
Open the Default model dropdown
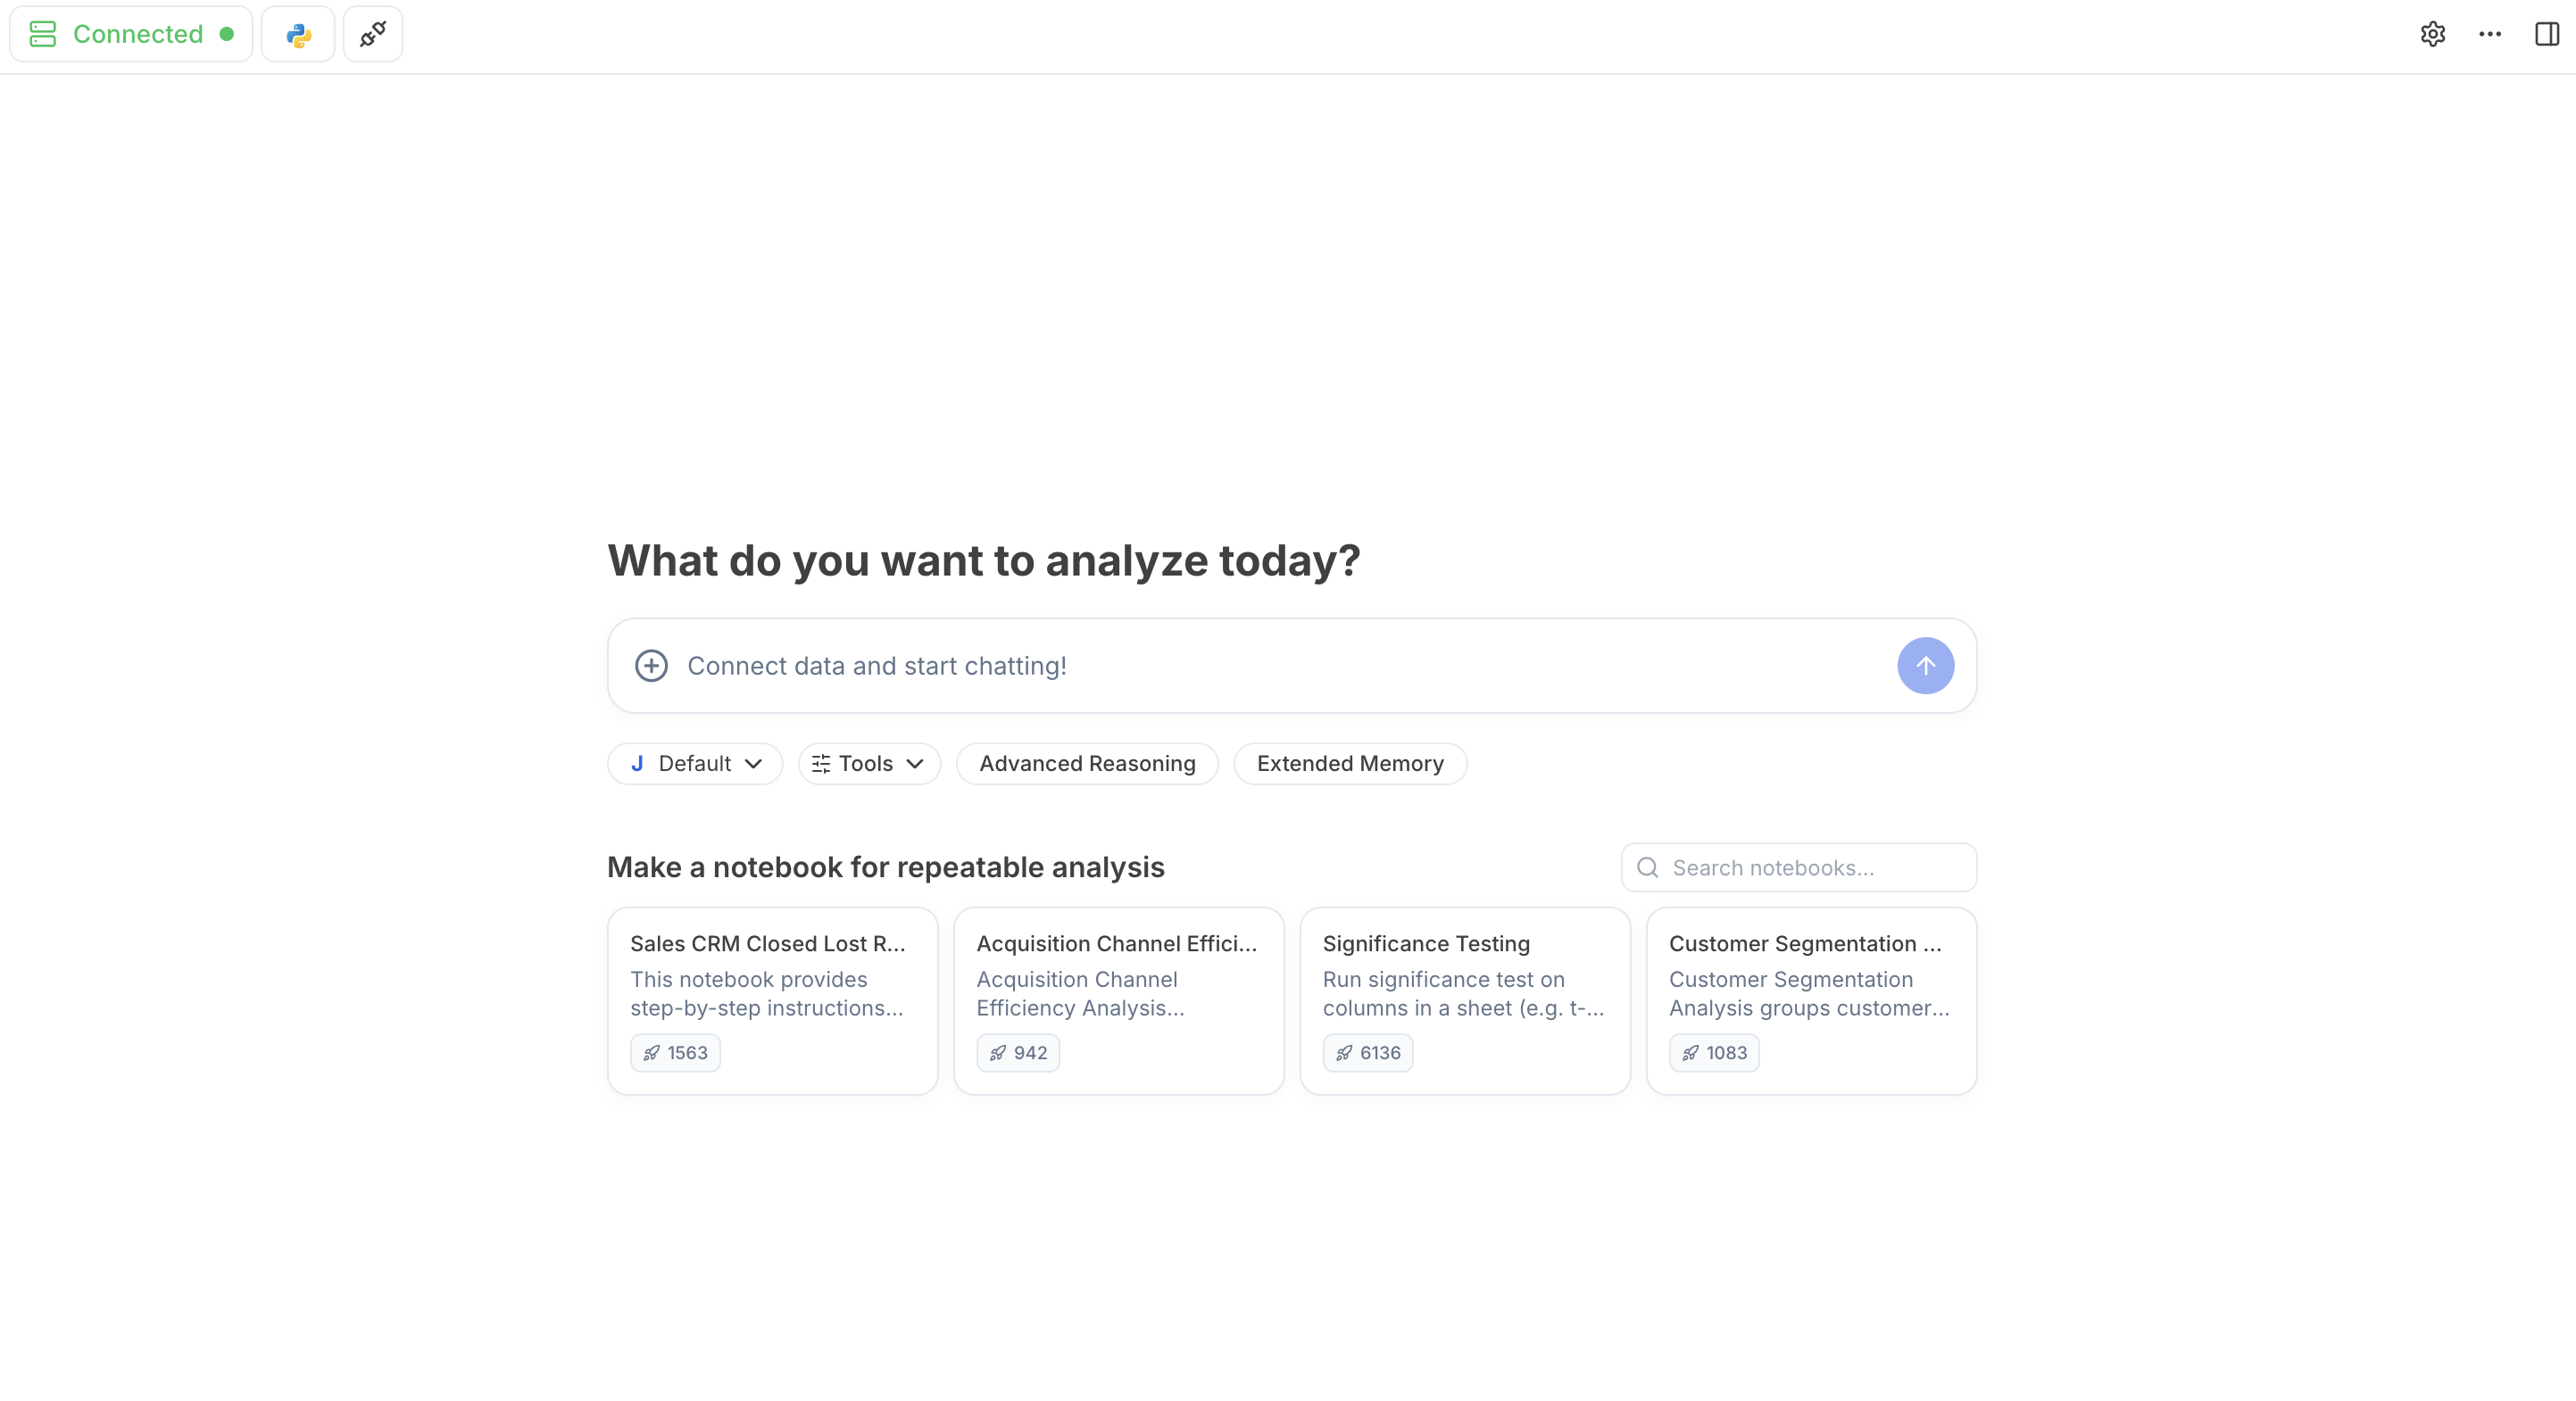click(694, 763)
